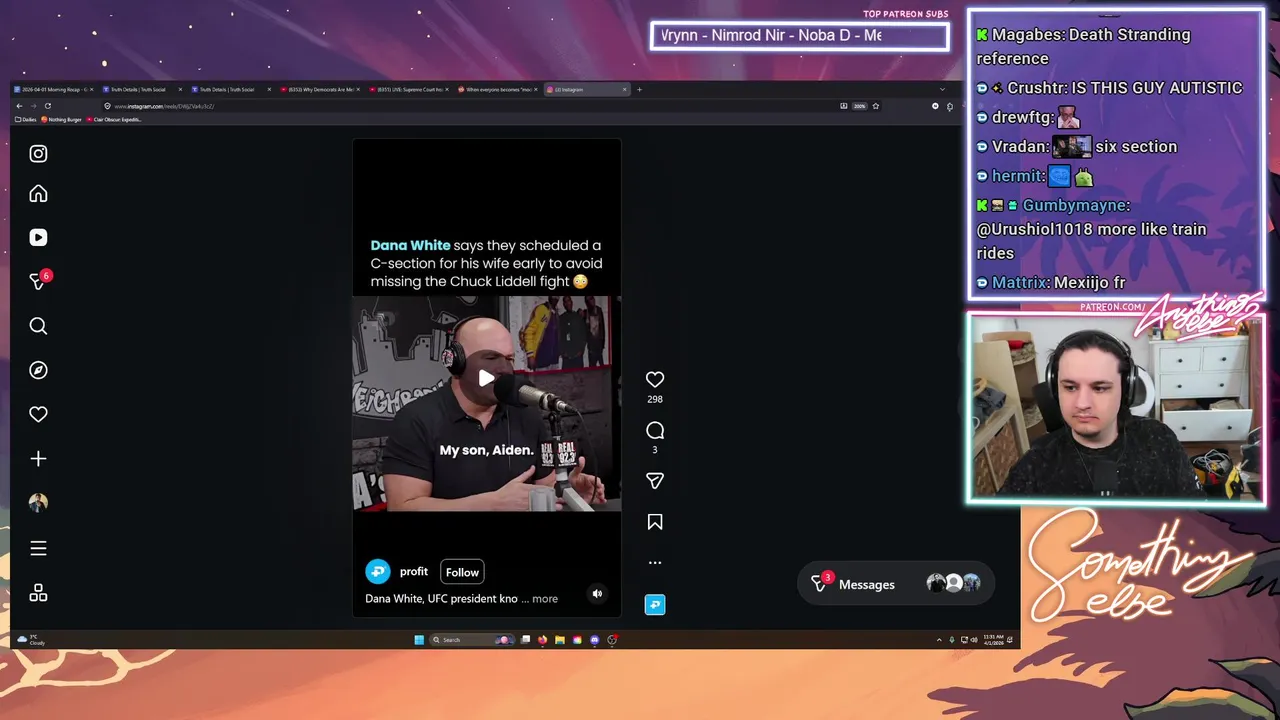This screenshot has height=720, width=1280.
Task: Open the taskbar clock showing 11:31 AM
Action: point(992,639)
